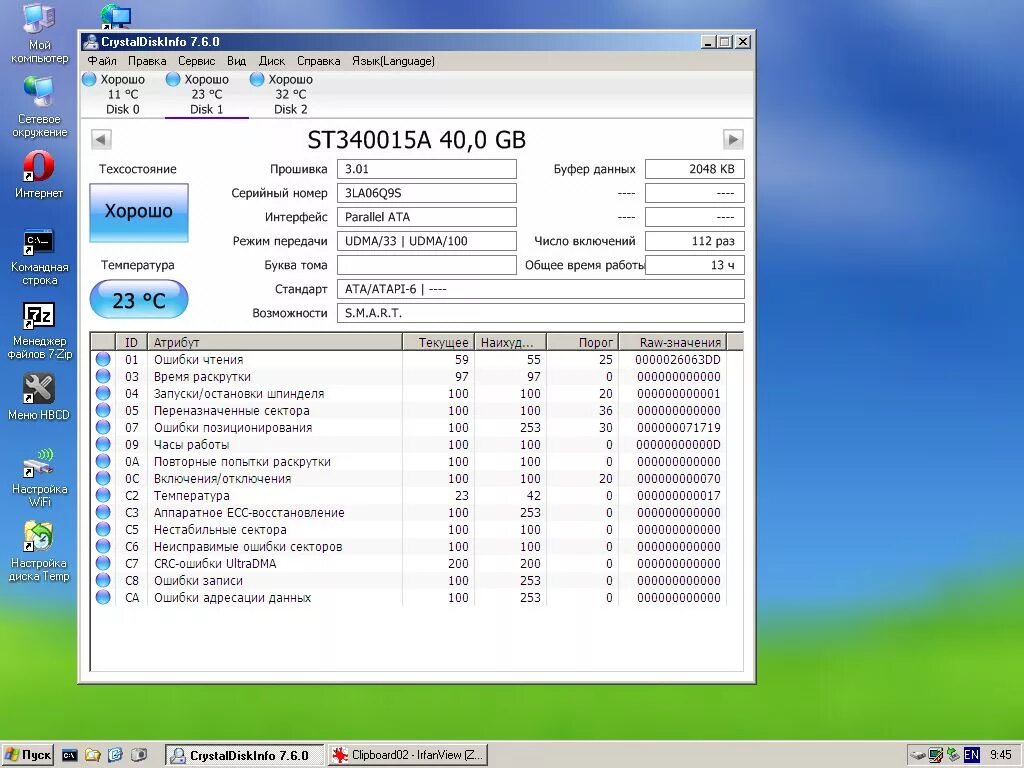The image size is (1024, 768).
Task: Open the Диск menu
Action: click(272, 61)
